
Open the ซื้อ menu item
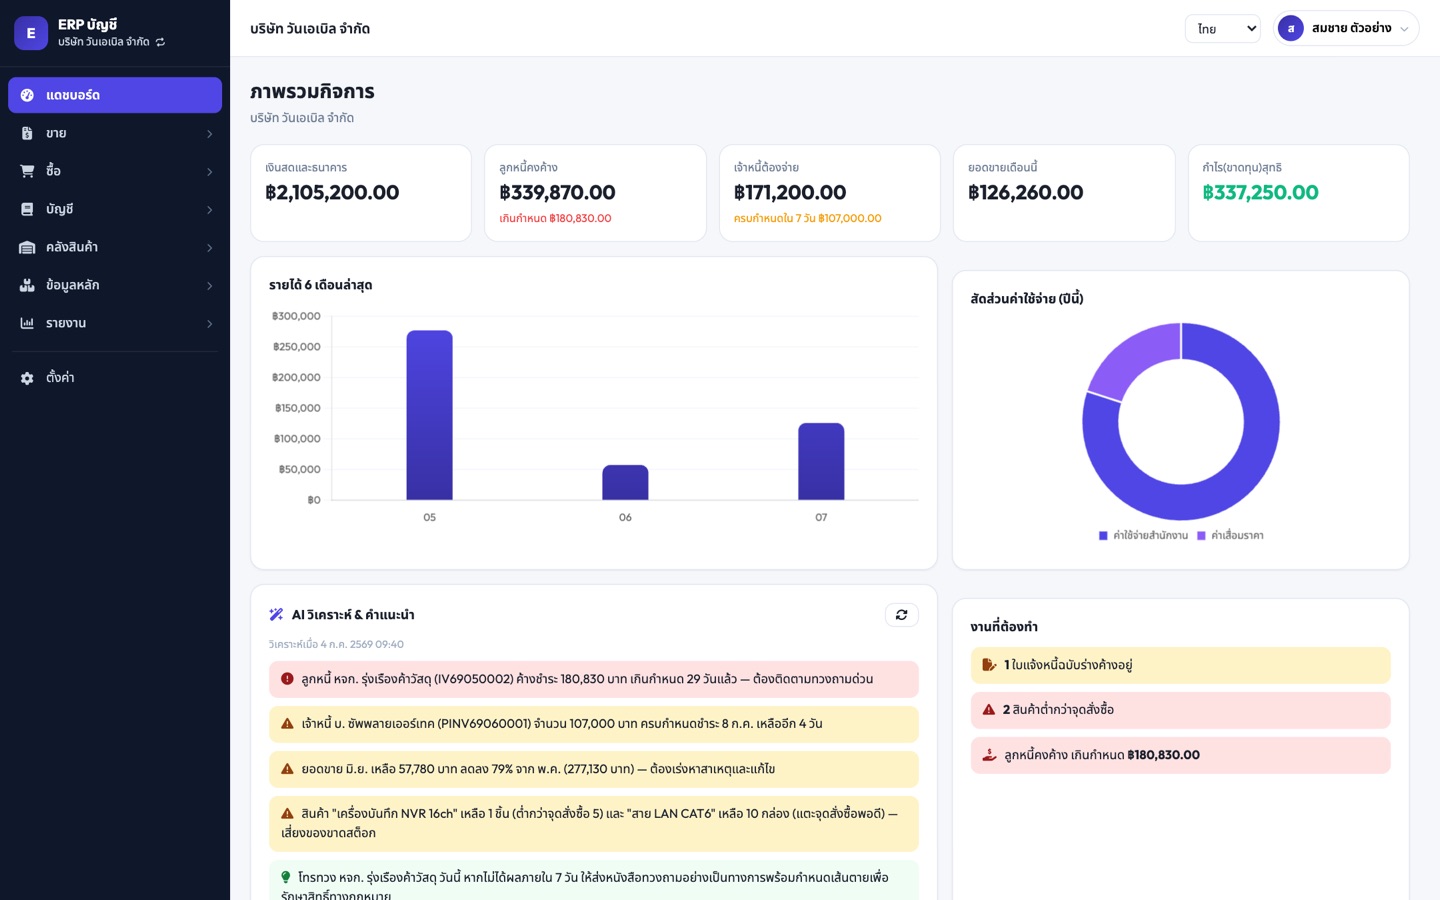coord(115,171)
